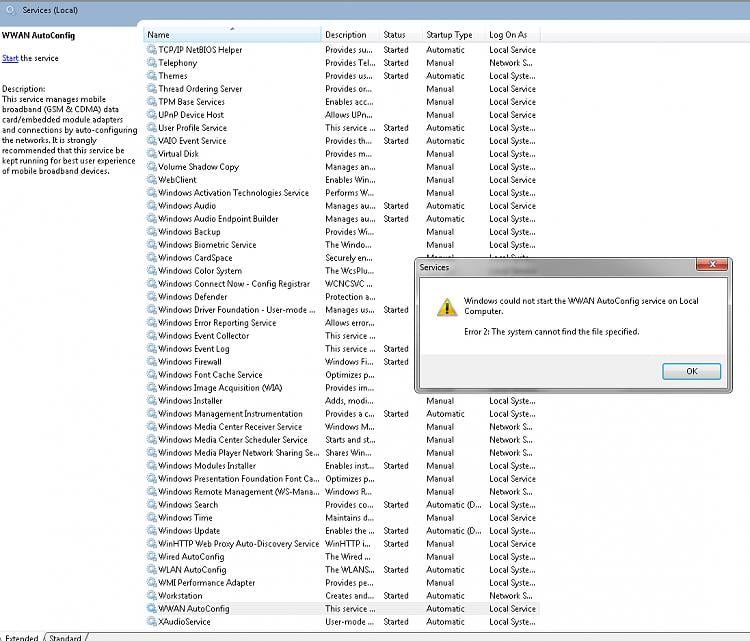
Task: Select the Windows Audio Endpoint Builder name
Action: point(218,219)
